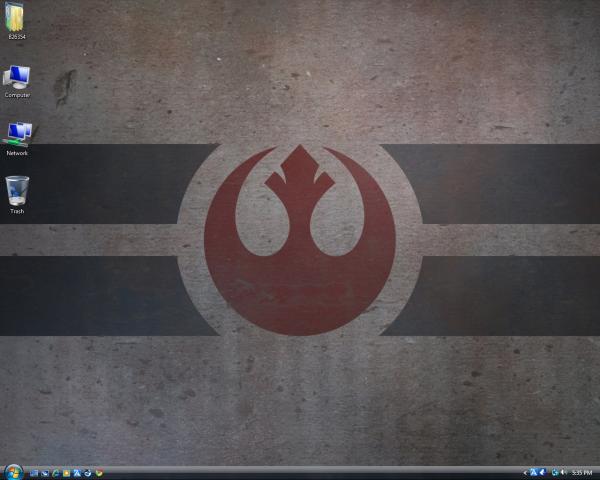Expand hidden system tray icons arrow
This screenshot has width=600, height=480.
click(x=525, y=473)
